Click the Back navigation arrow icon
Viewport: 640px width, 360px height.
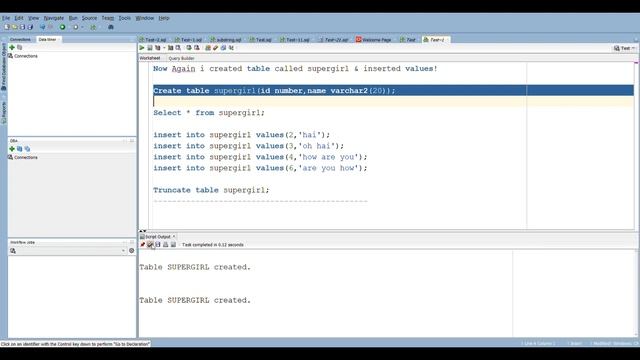tap(42, 27)
